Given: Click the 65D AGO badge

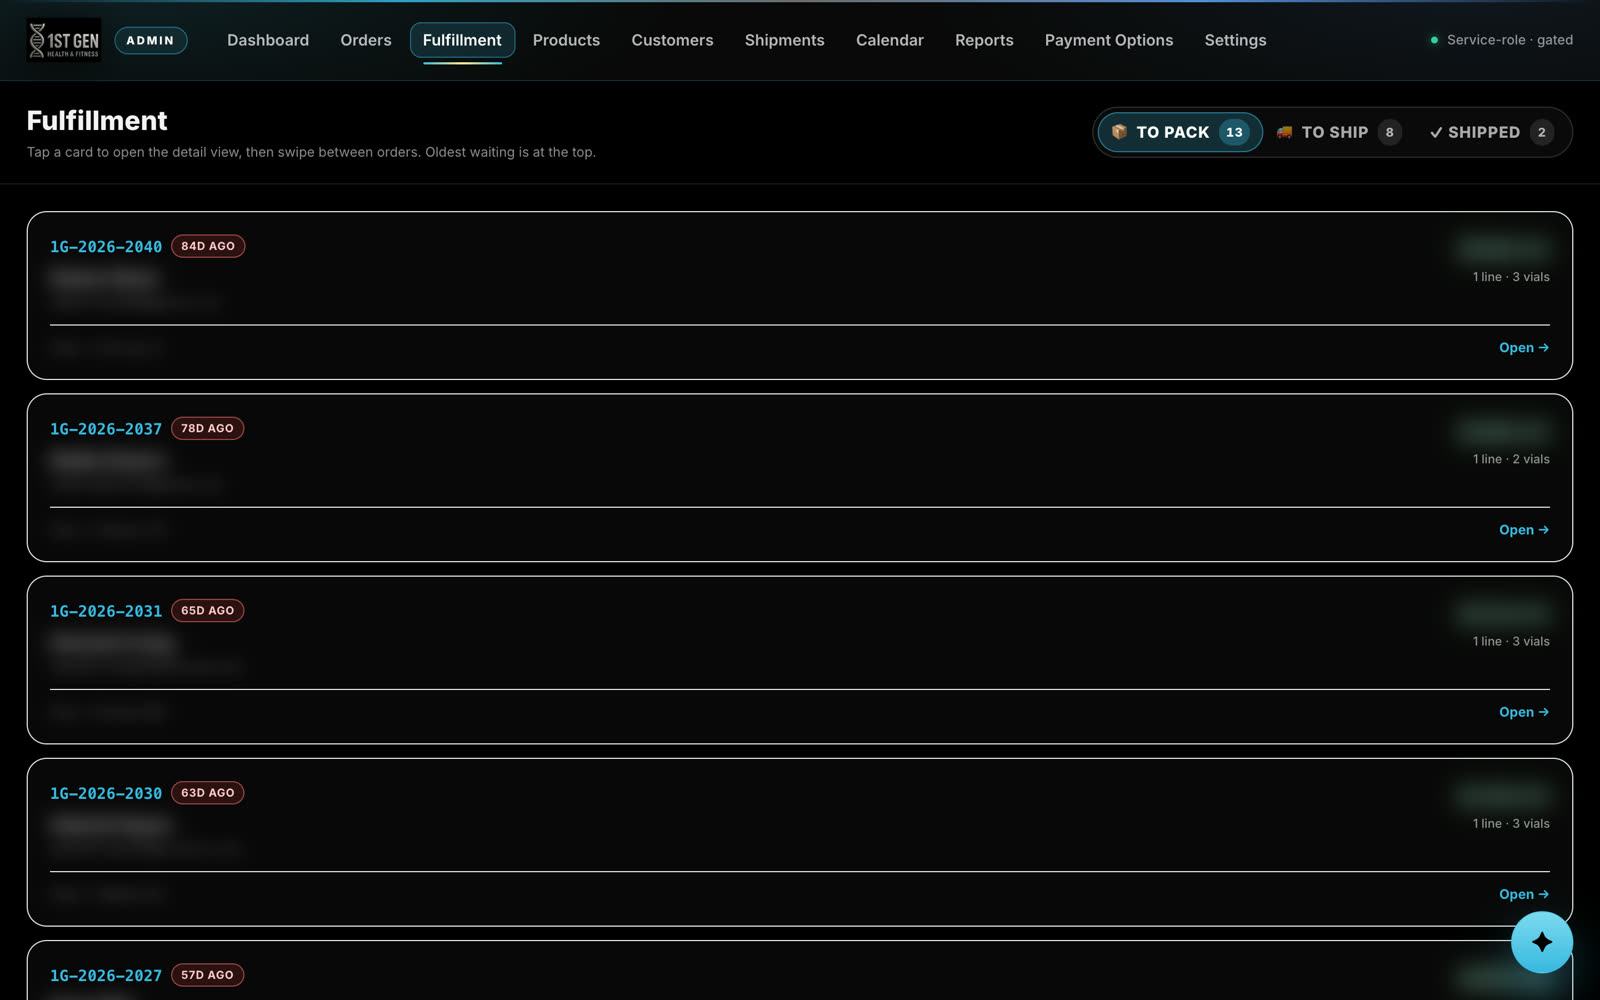Looking at the screenshot, I should [207, 610].
